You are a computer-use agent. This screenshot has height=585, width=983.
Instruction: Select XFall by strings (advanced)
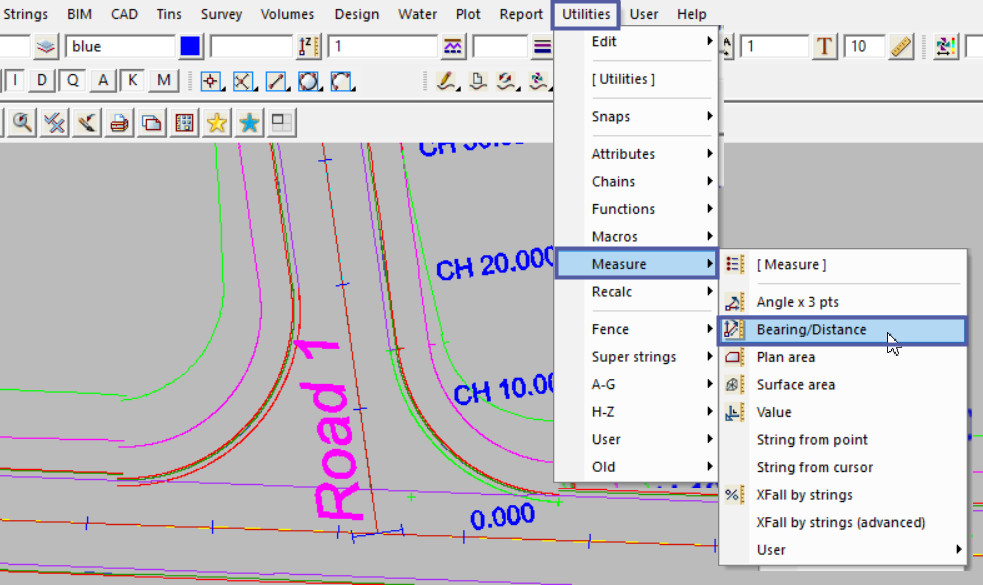click(x=840, y=522)
